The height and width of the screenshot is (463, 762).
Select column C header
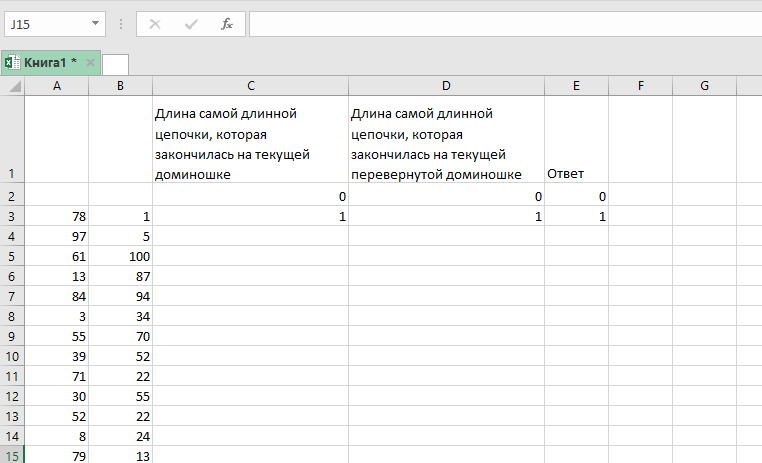pyautogui.click(x=250, y=86)
